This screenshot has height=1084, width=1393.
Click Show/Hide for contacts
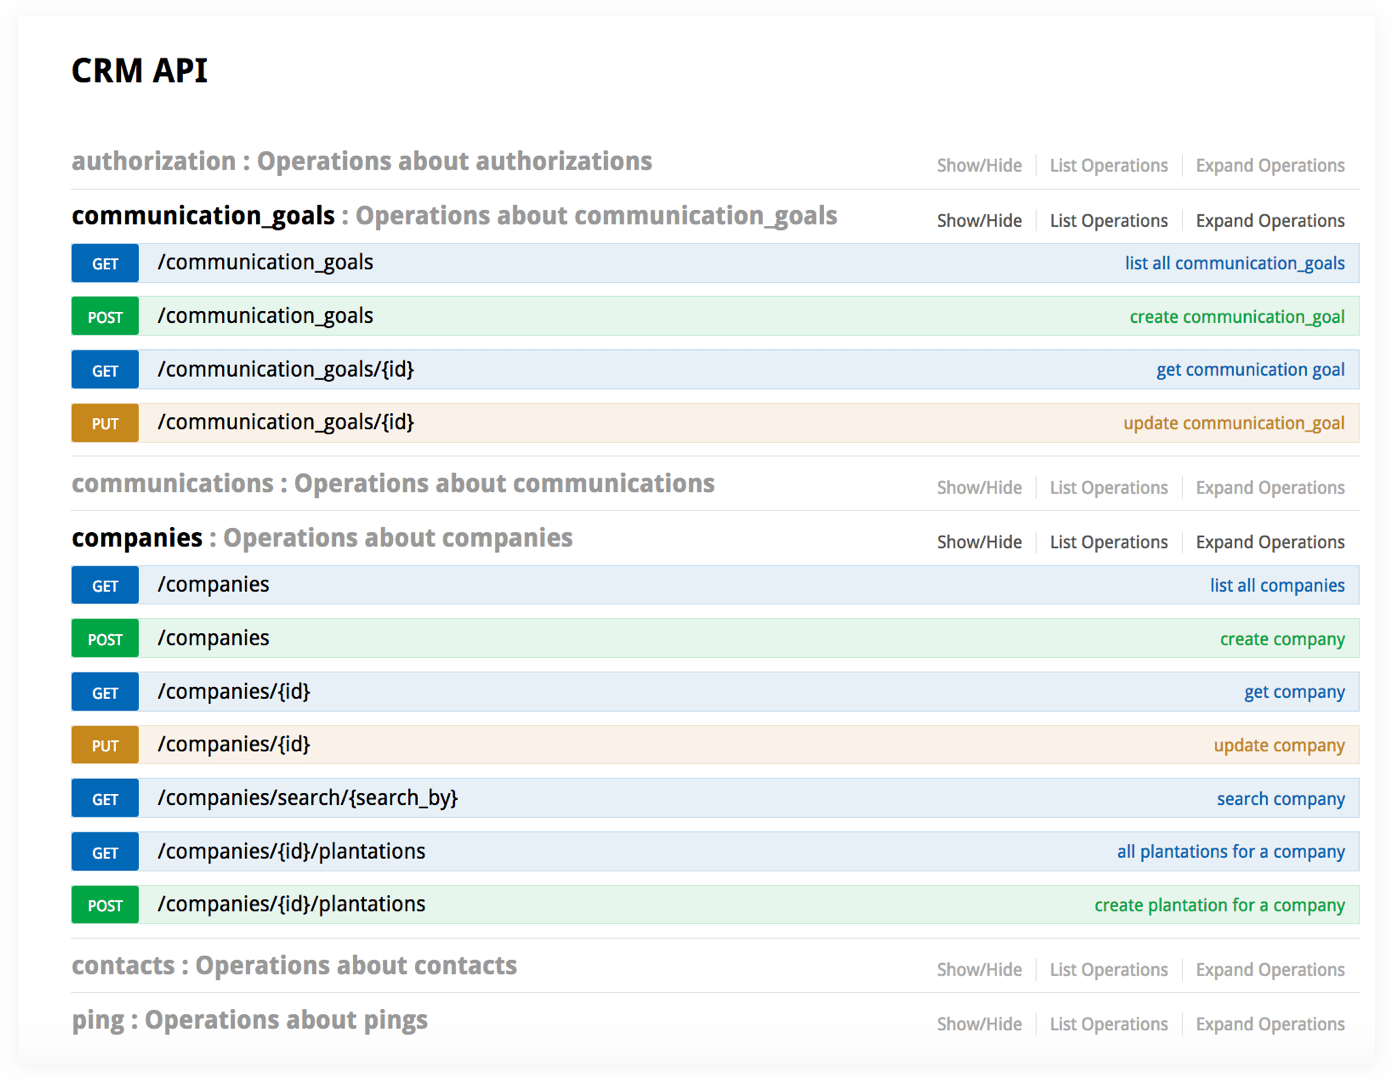coord(979,970)
